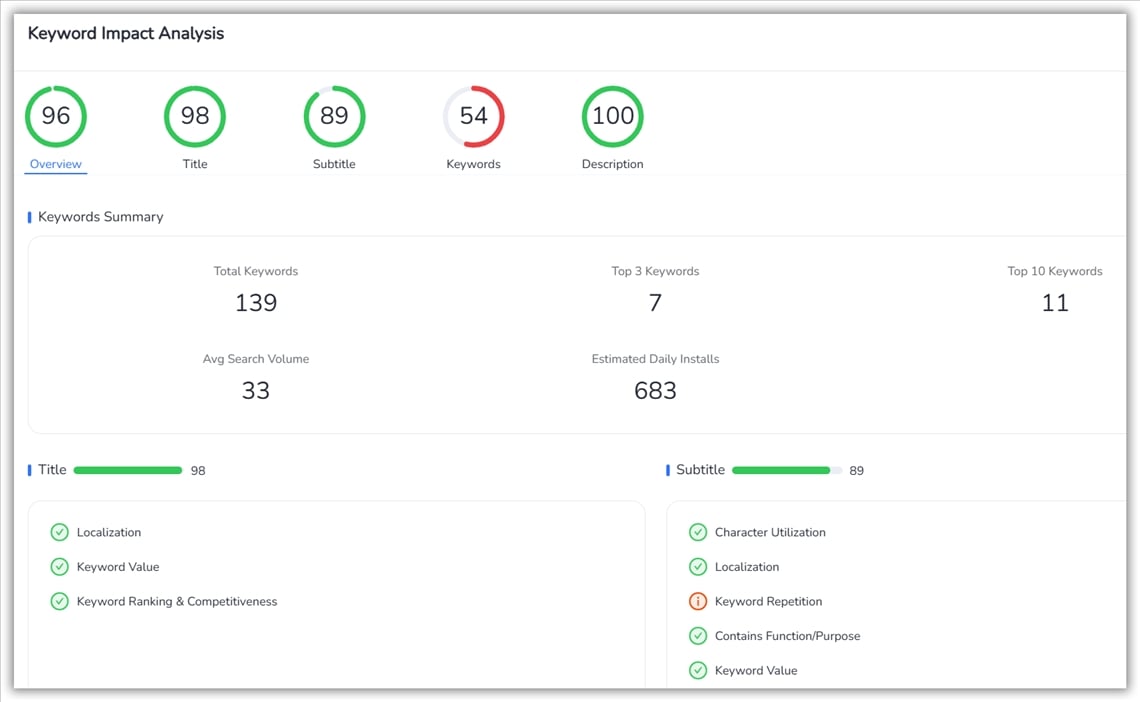Switch to the Keywords tab
The height and width of the screenshot is (702, 1140).
(473, 163)
